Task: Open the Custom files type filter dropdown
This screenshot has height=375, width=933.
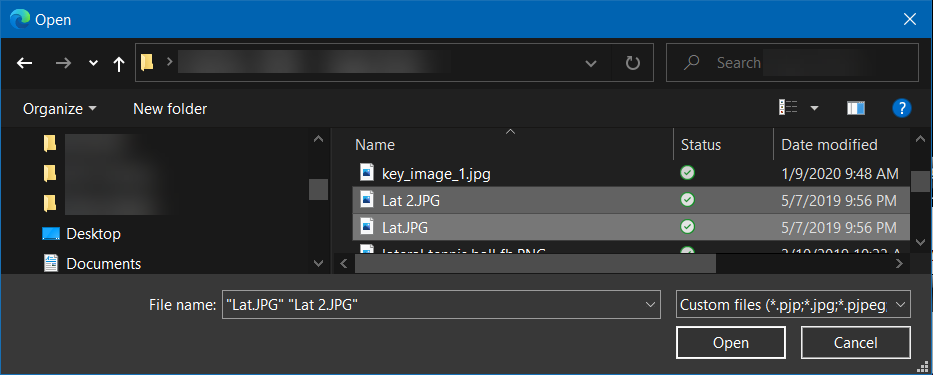Action: coord(793,305)
